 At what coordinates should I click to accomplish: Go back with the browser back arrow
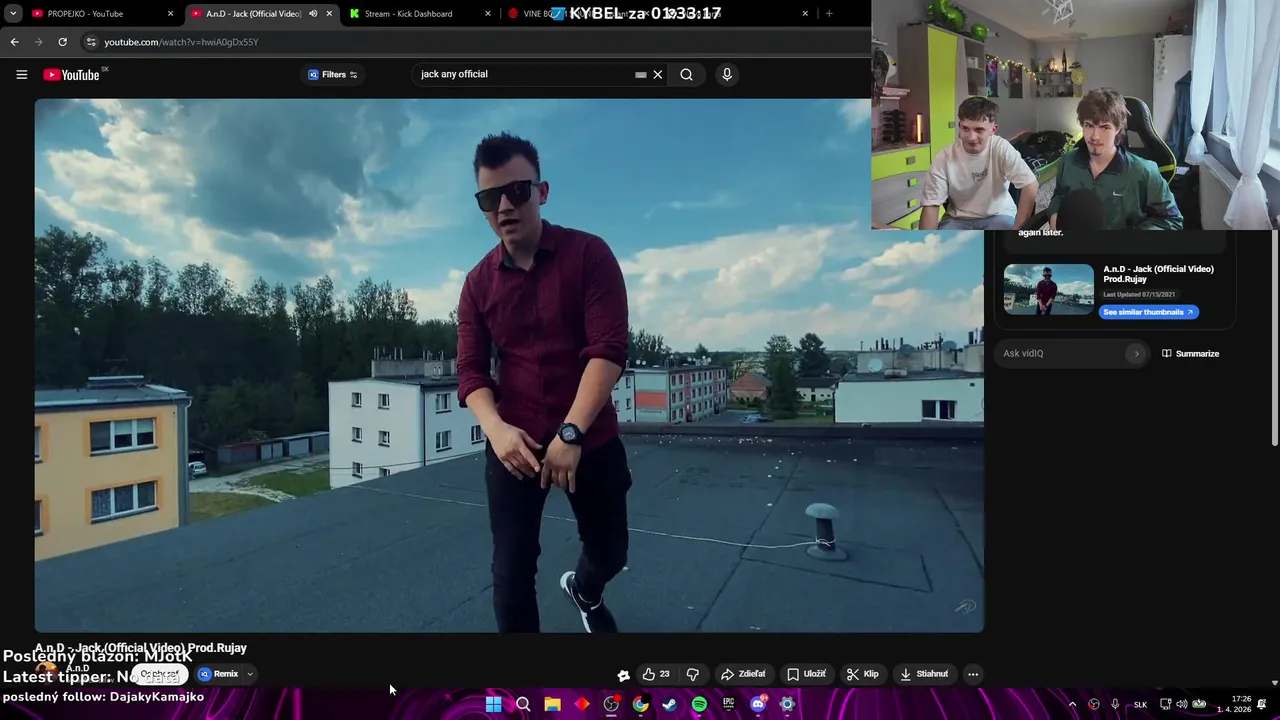[x=14, y=42]
